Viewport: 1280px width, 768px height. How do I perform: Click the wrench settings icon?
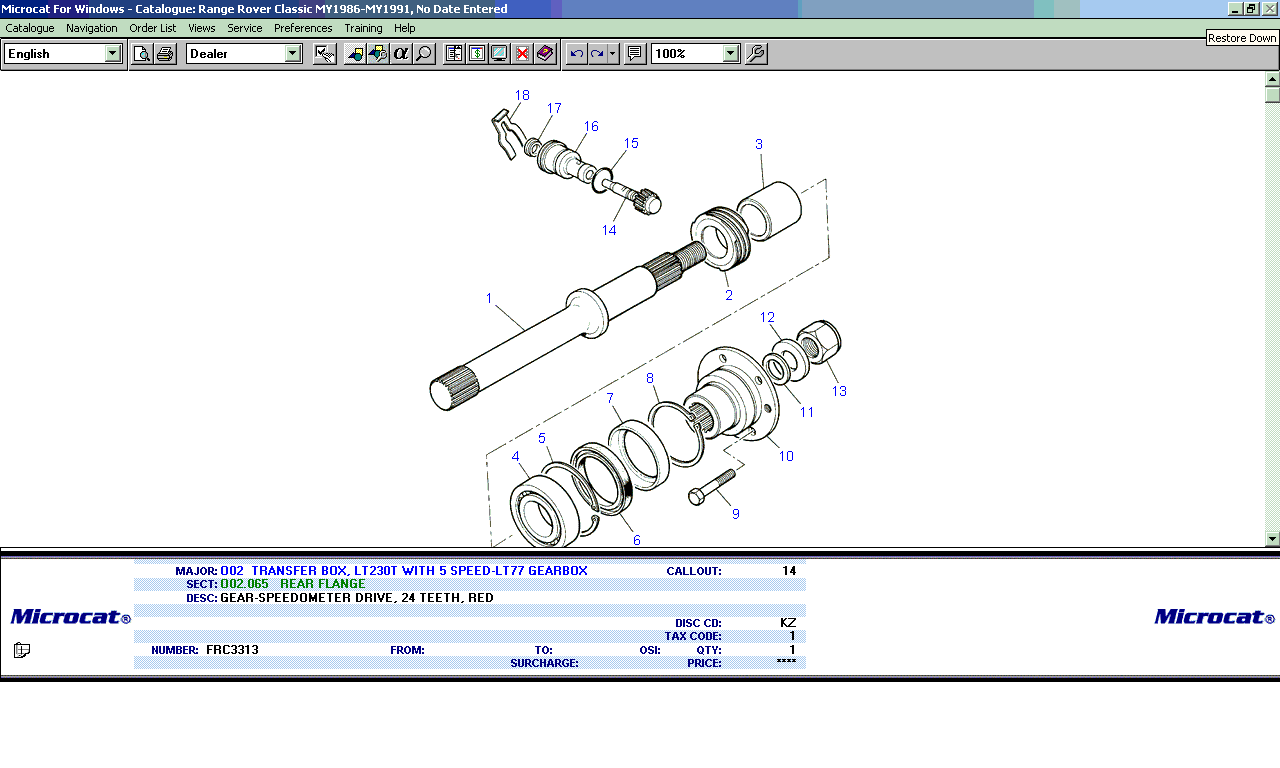[756, 54]
